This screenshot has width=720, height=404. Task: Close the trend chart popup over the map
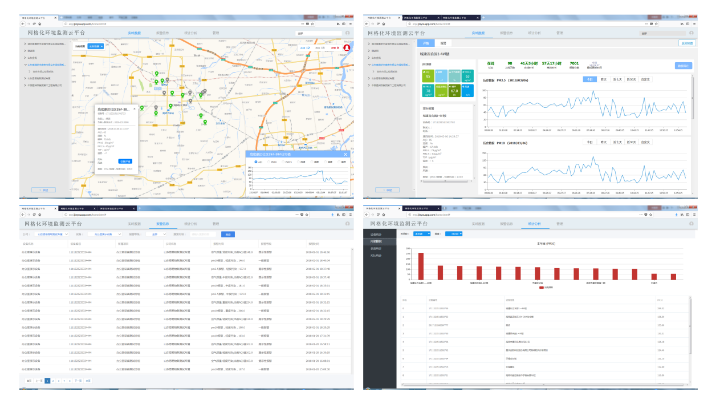click(x=347, y=155)
